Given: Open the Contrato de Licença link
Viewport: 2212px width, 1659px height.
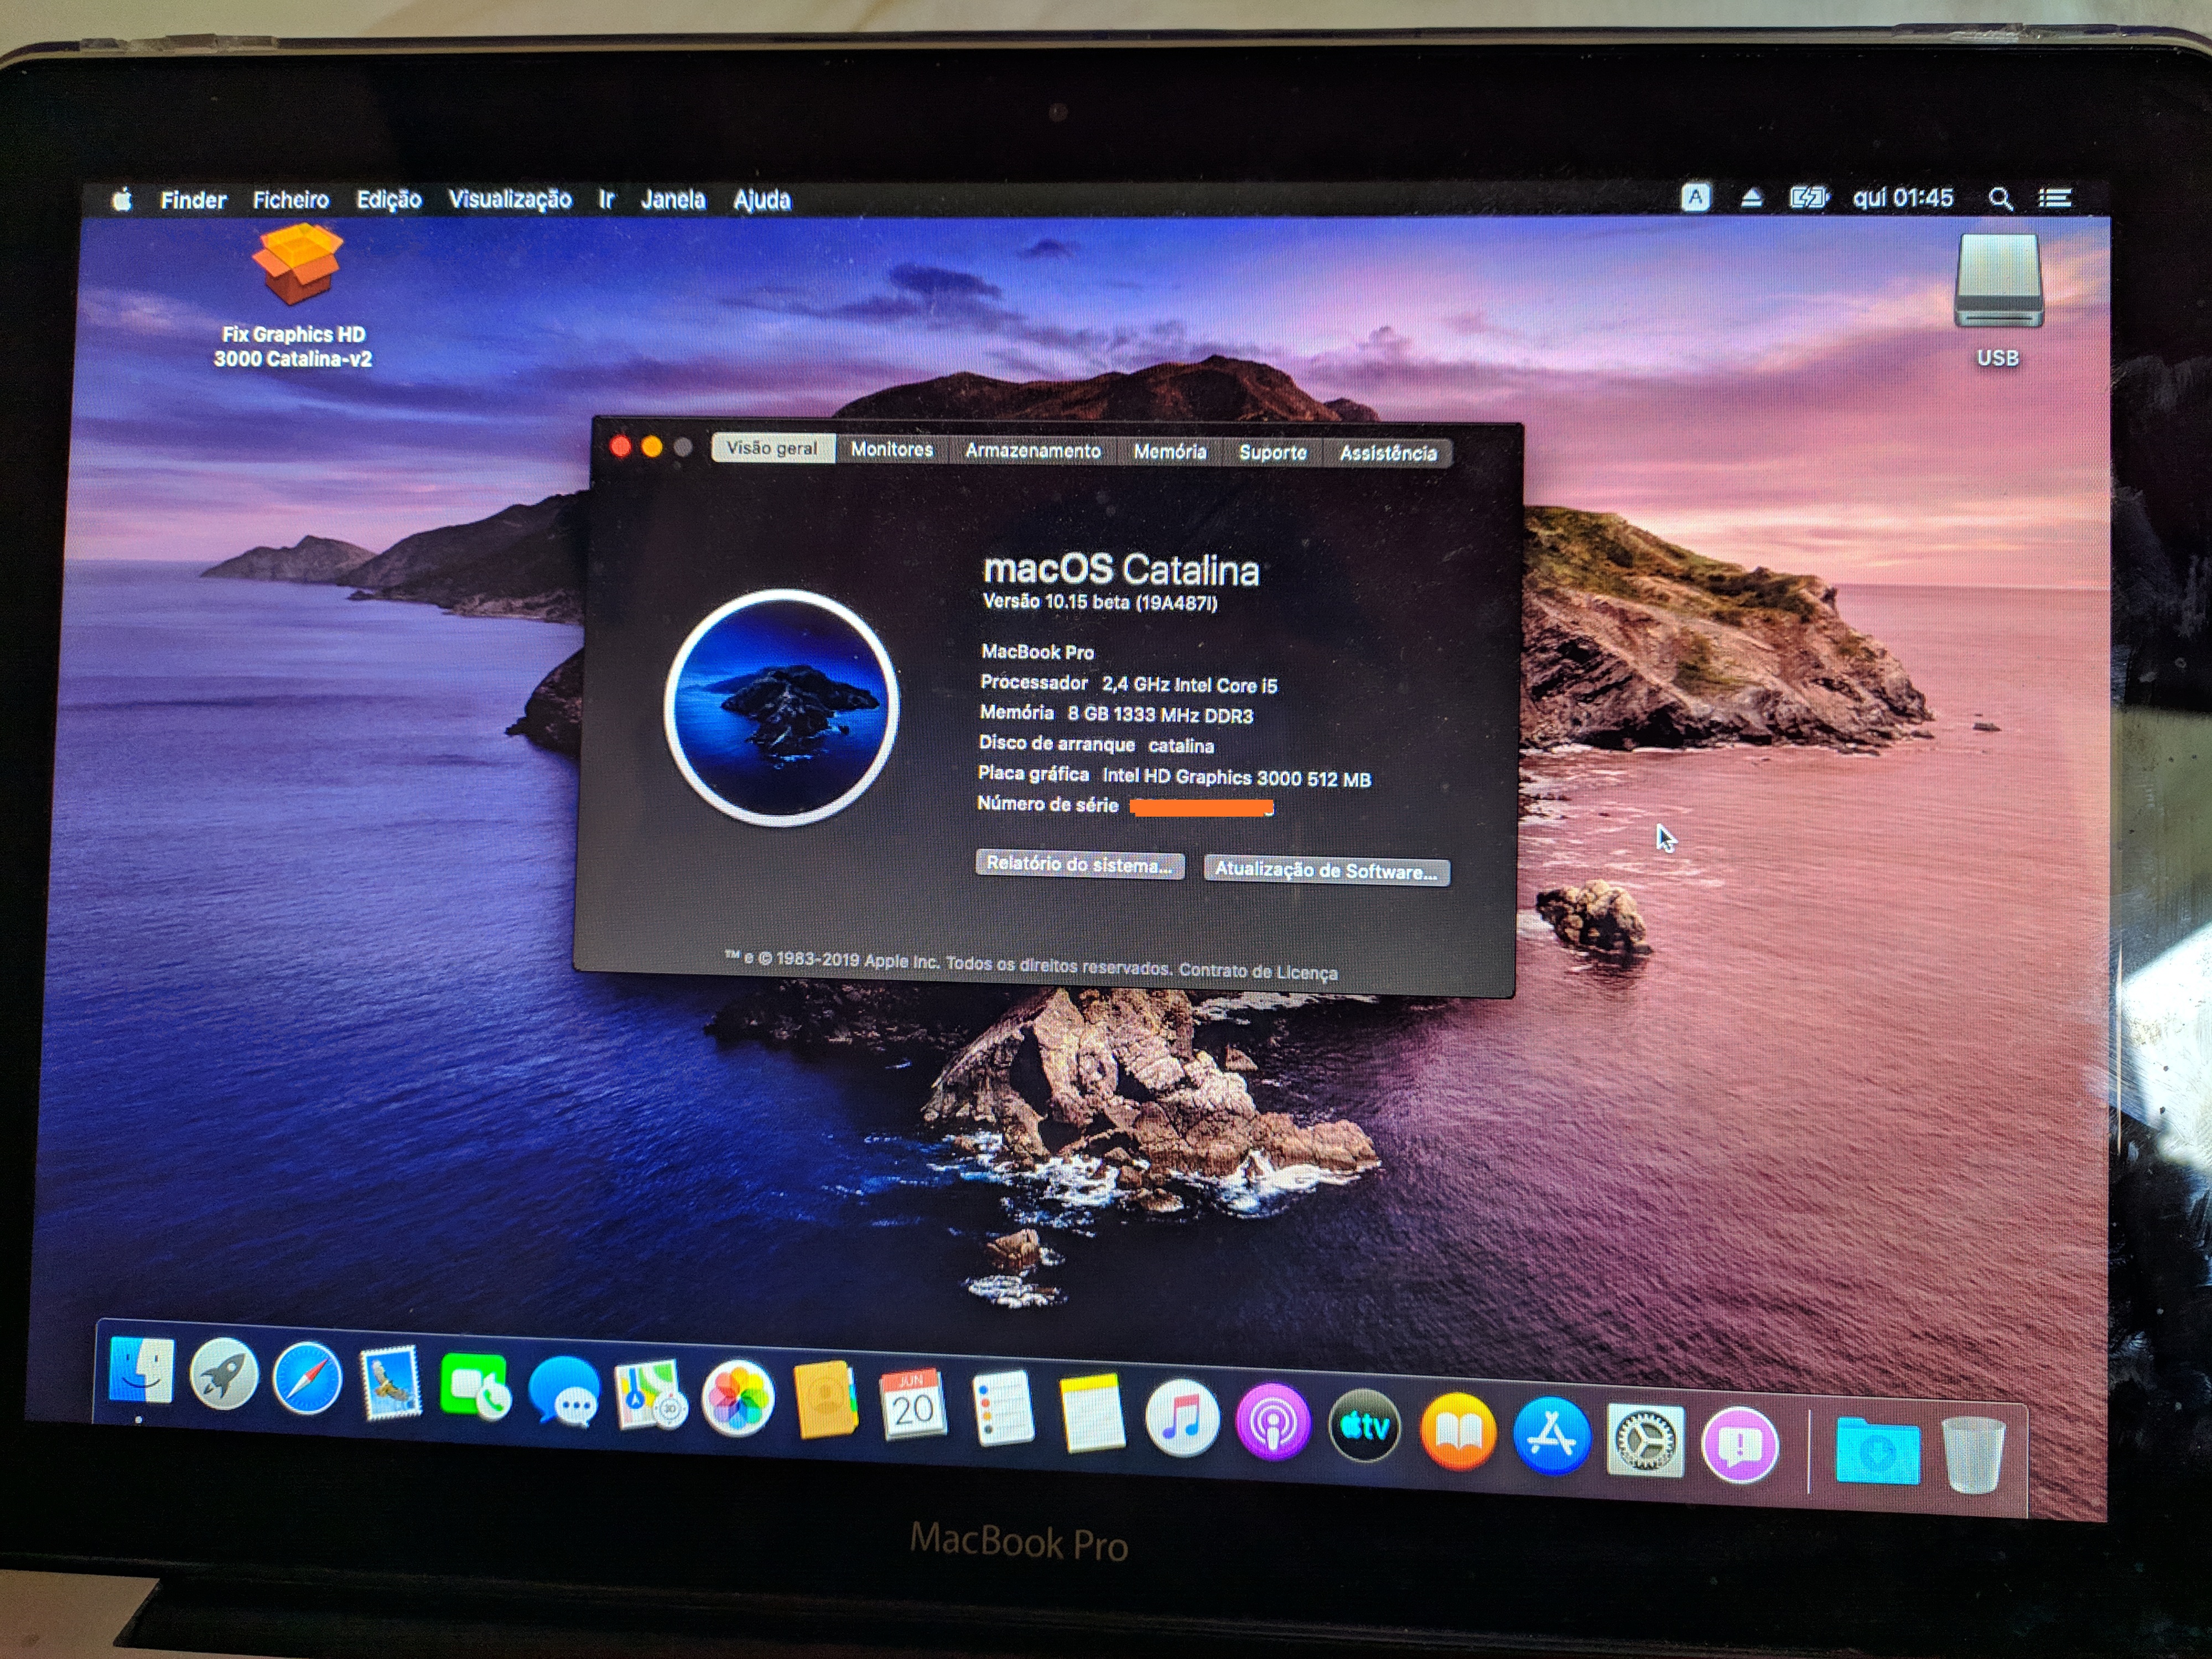Looking at the screenshot, I should coord(1257,971).
